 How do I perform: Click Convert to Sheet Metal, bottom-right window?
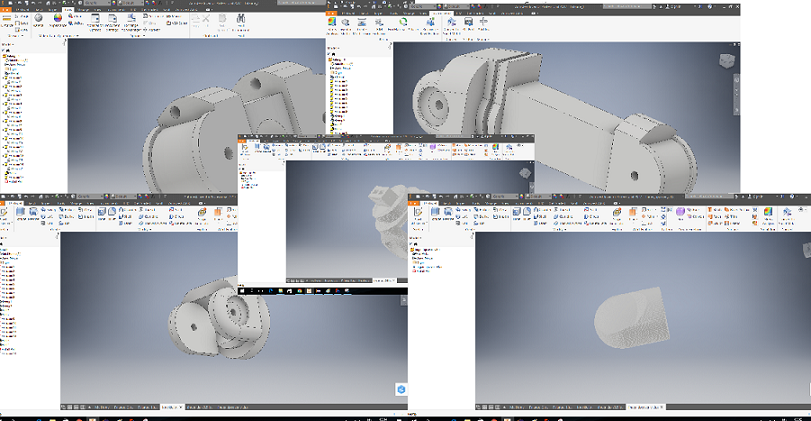(x=787, y=215)
